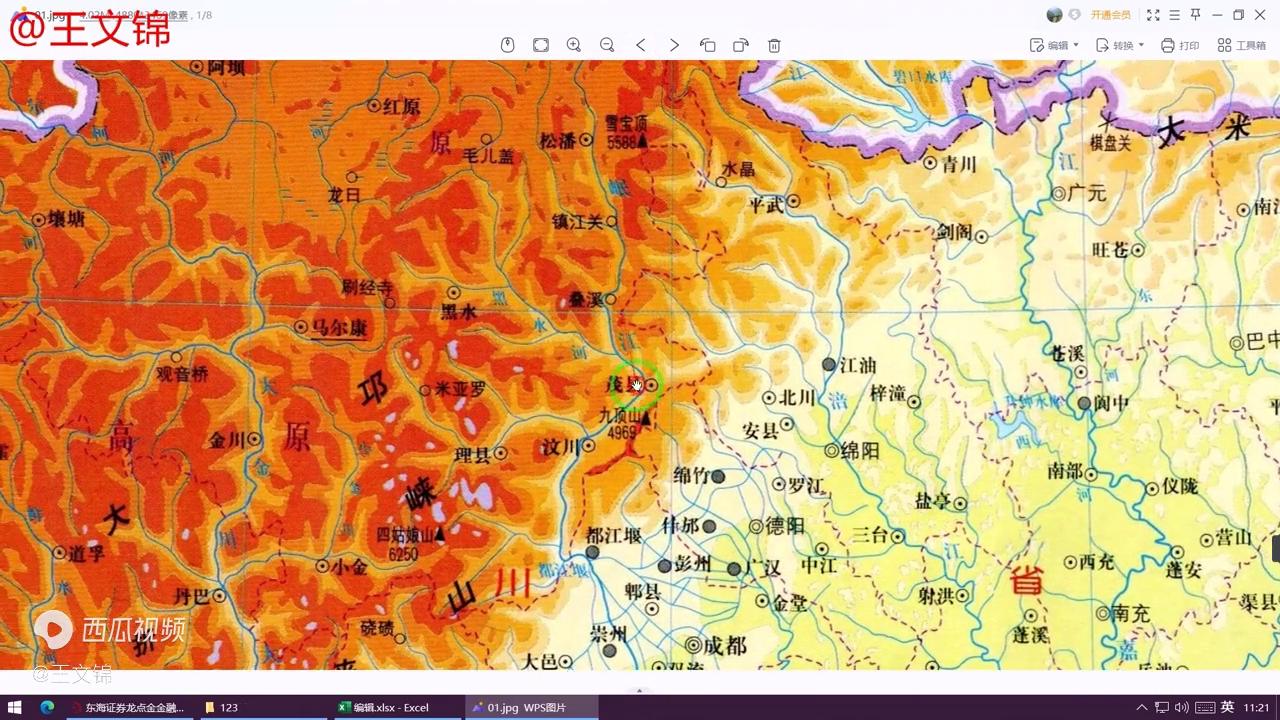Select the zoom in magnifier tool
This screenshot has height=720, width=1280.
point(573,45)
